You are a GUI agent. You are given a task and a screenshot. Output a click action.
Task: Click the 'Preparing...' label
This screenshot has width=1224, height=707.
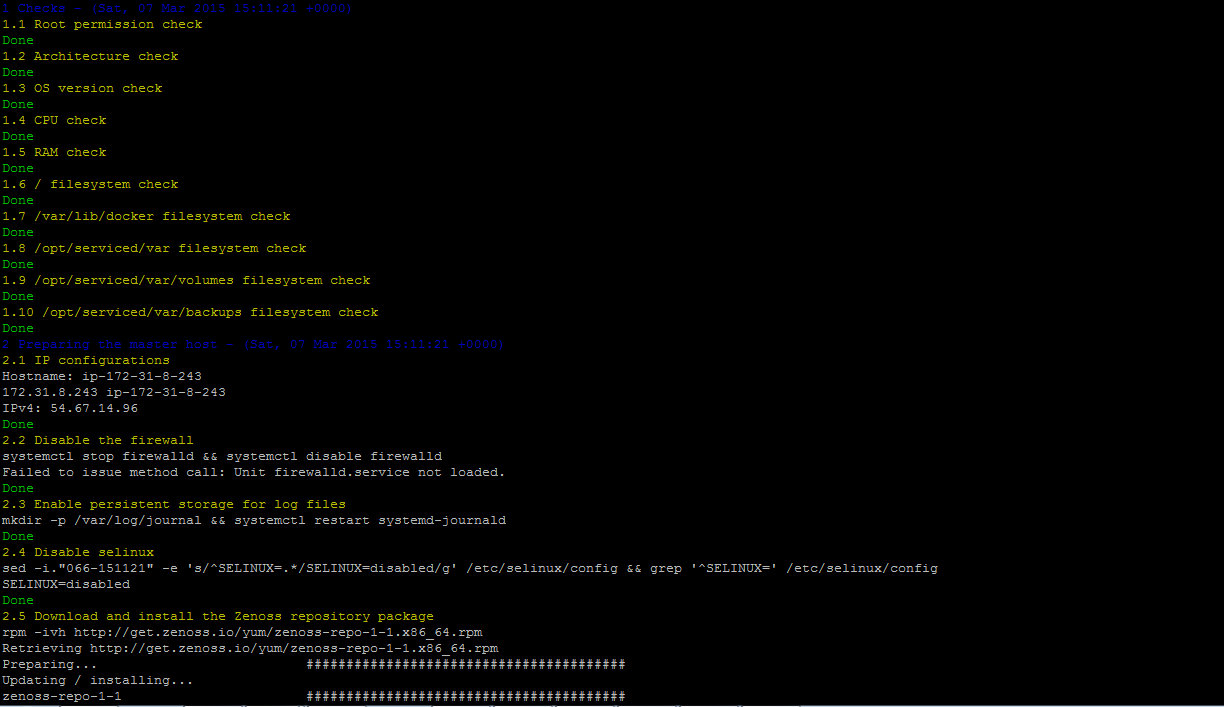50,664
